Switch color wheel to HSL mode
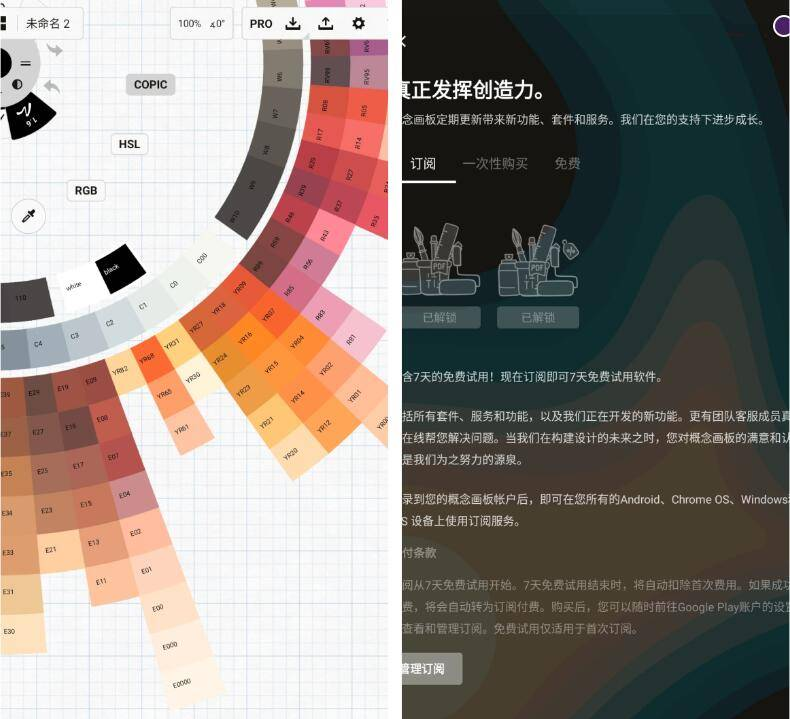 pyautogui.click(x=129, y=144)
